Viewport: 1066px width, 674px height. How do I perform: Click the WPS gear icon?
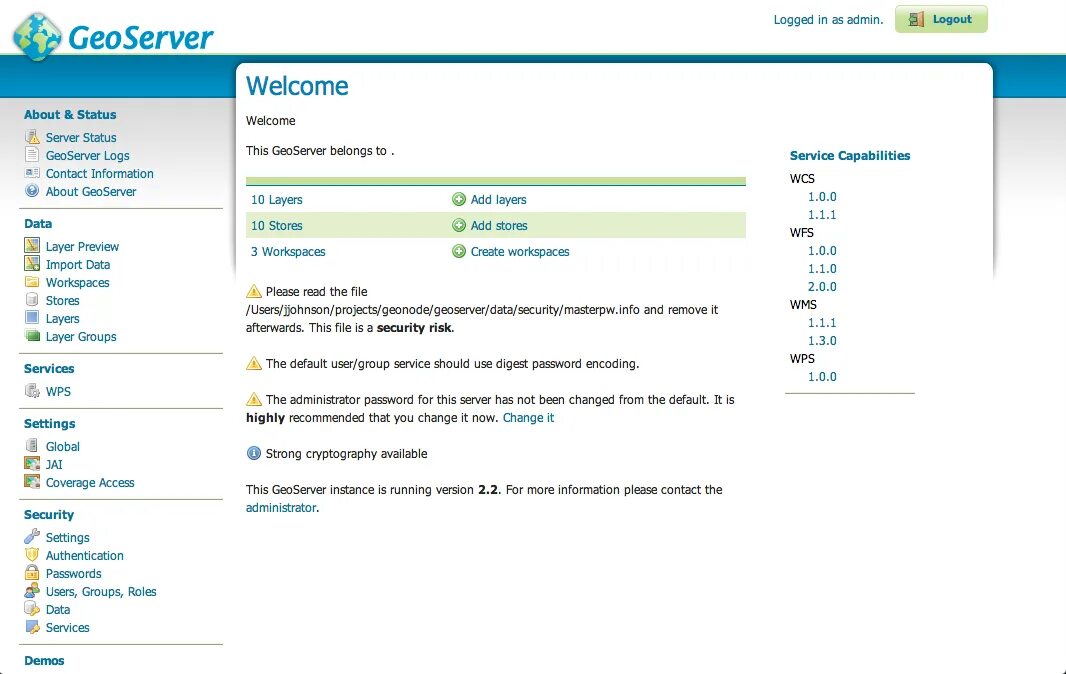[x=32, y=391]
